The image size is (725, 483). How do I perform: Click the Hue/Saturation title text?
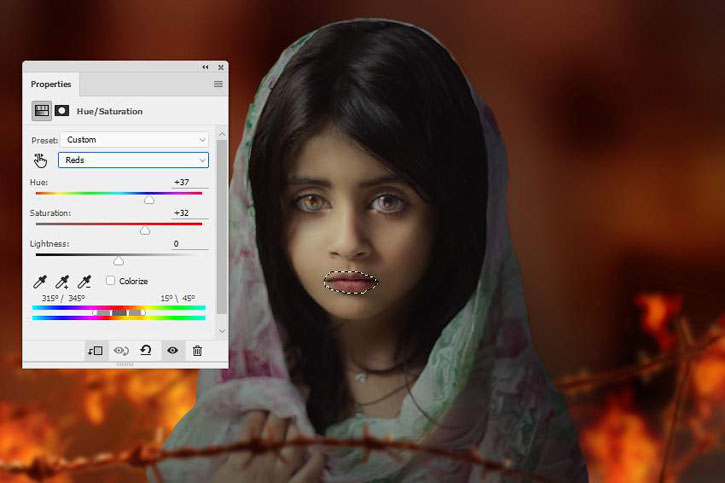click(110, 111)
